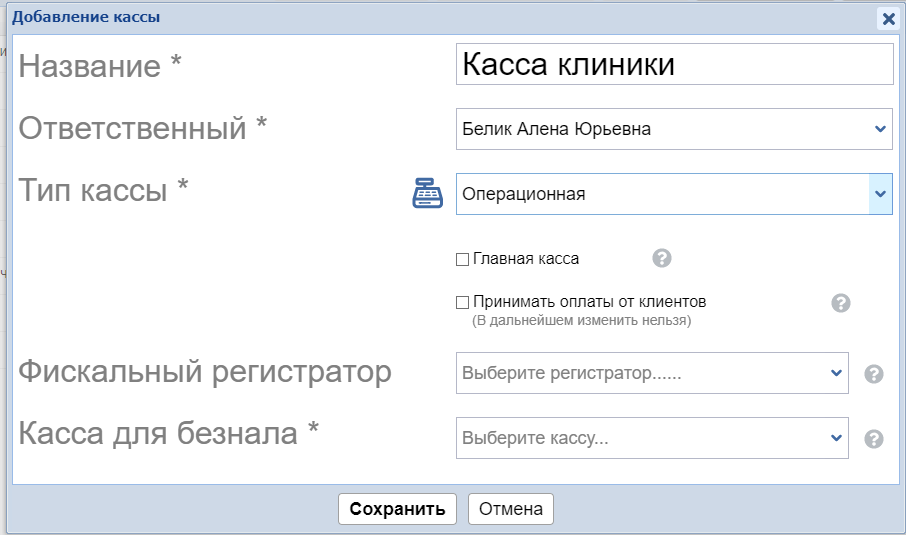Show help for Принимать оплаты от клиентов
The height and width of the screenshot is (535, 906).
click(841, 302)
